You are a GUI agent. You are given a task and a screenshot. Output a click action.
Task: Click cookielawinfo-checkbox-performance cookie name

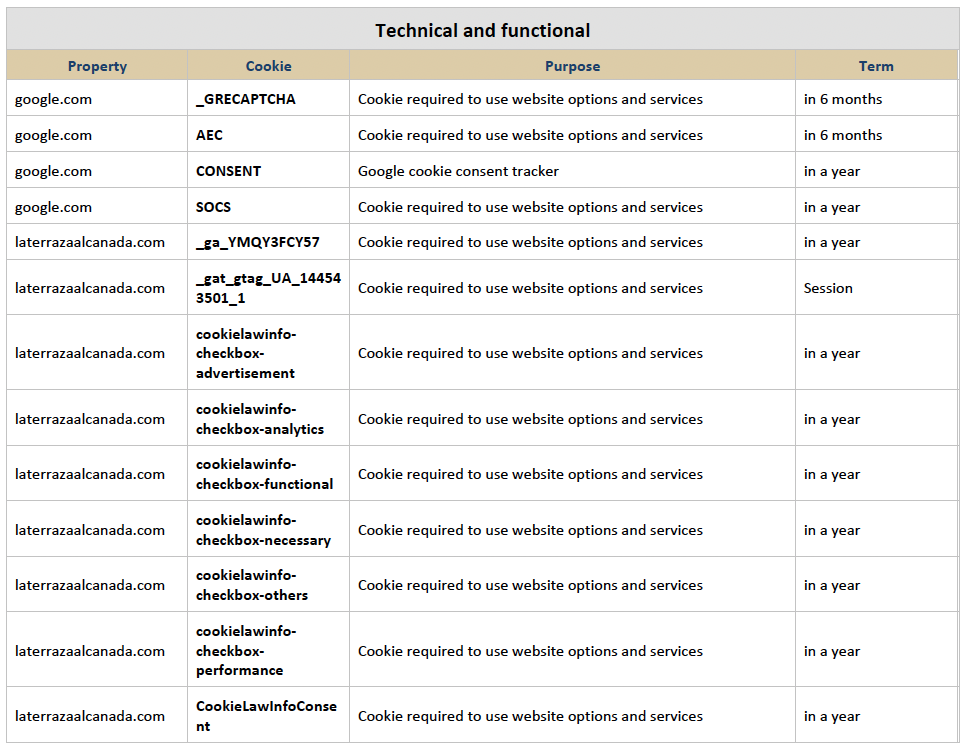[246, 651]
